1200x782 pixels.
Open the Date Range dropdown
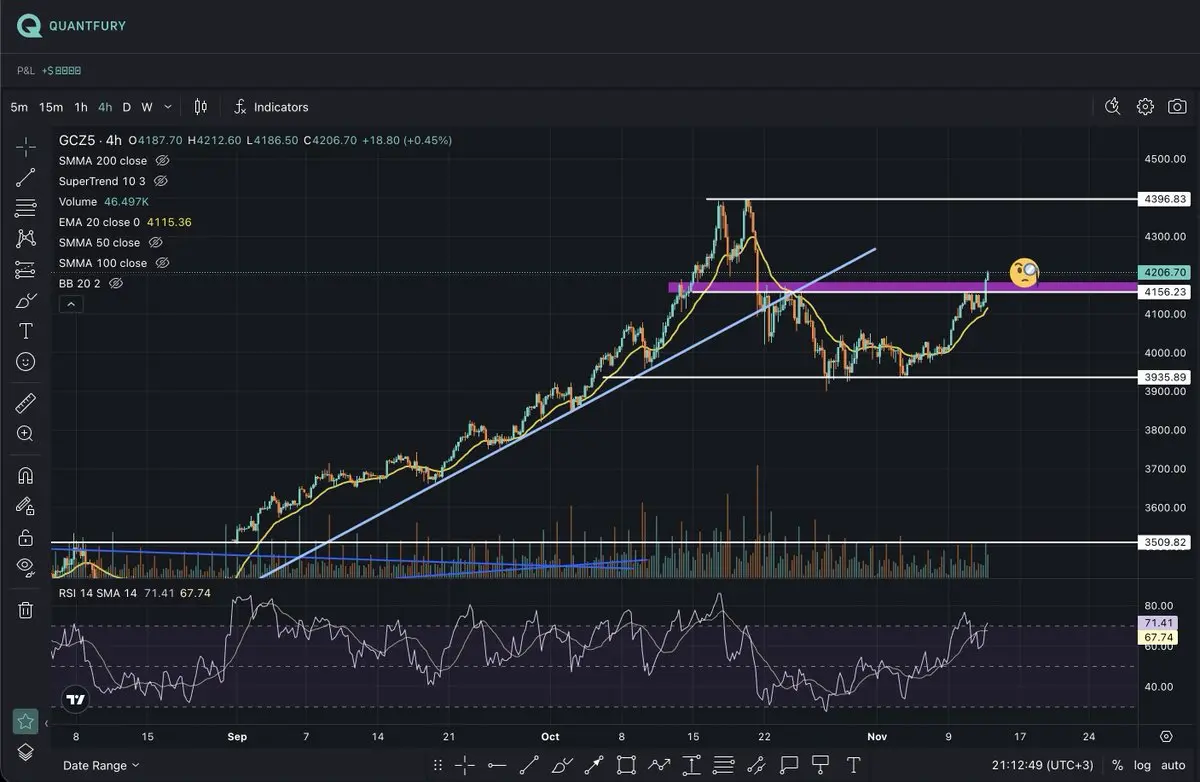[x=101, y=765]
